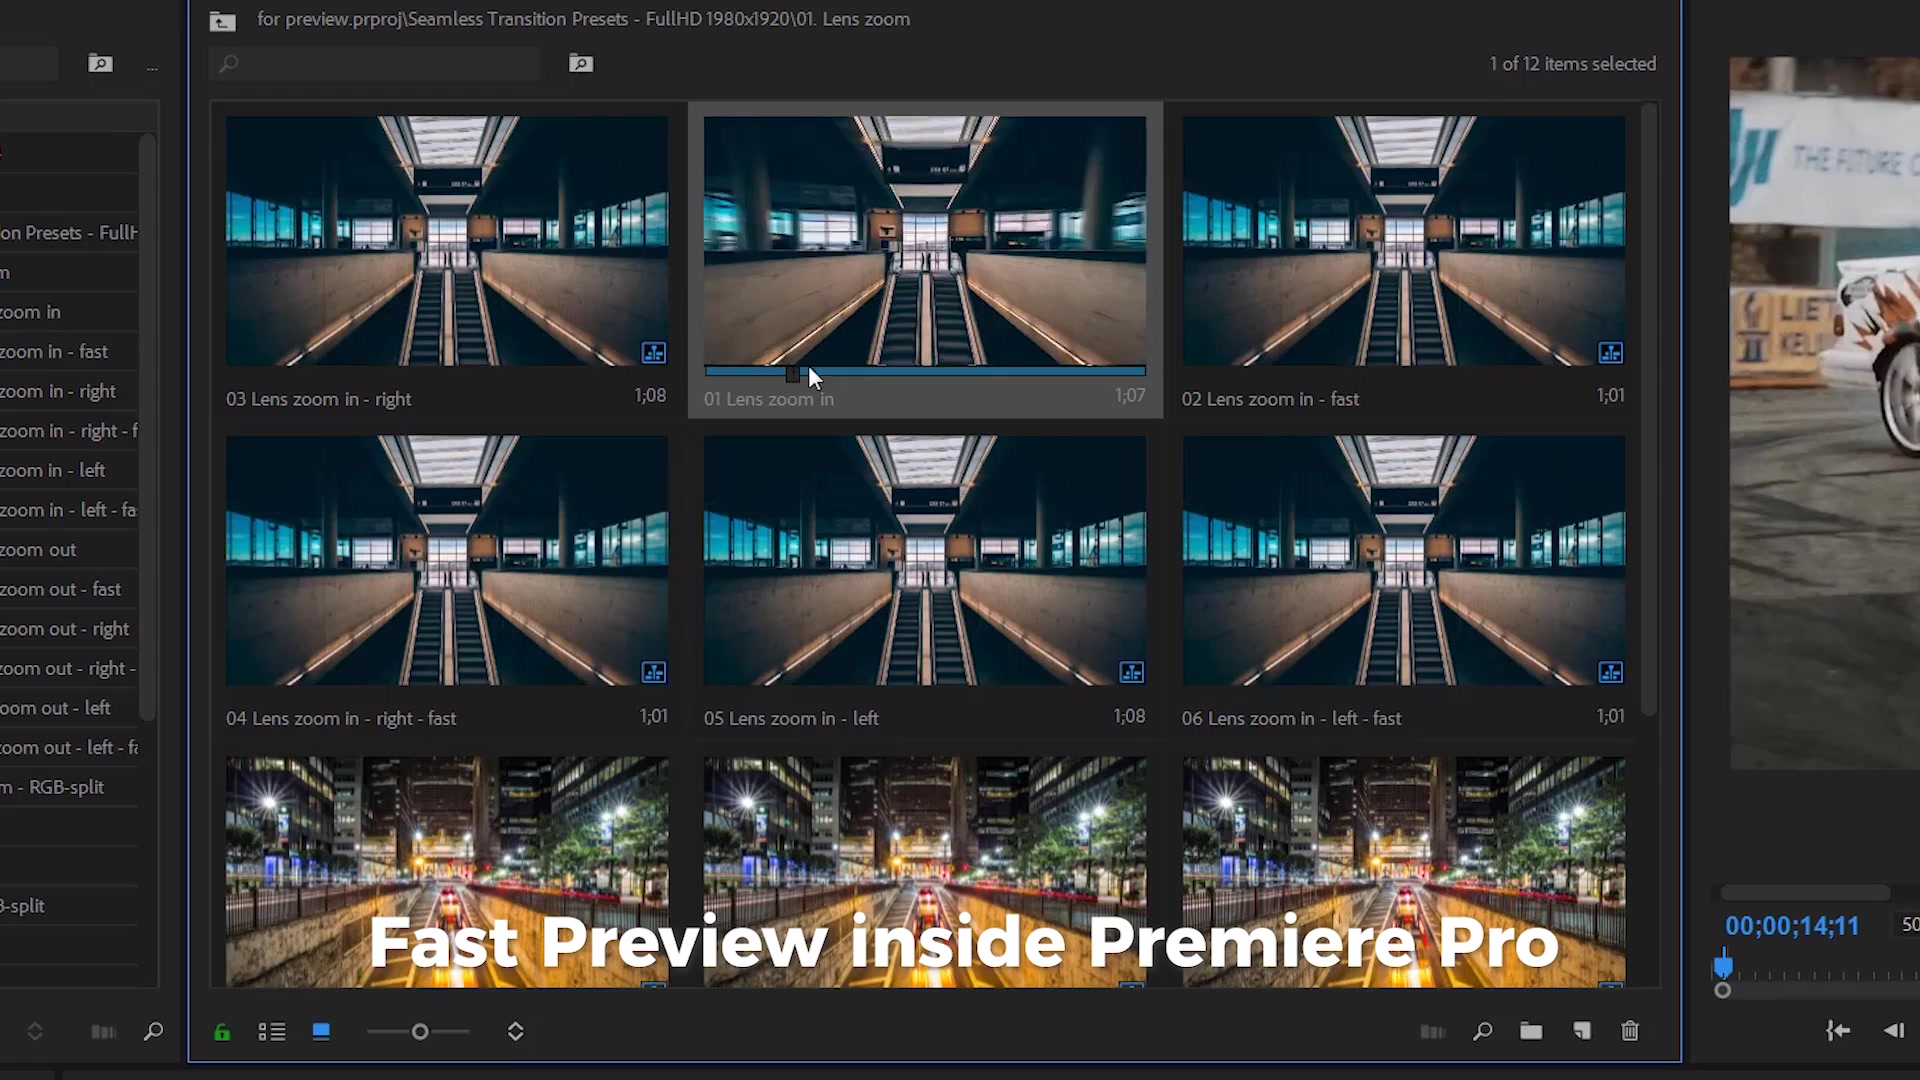The height and width of the screenshot is (1080, 1920).
Task: Select 'zoom out - fast' row in left list
Action: tap(68, 590)
